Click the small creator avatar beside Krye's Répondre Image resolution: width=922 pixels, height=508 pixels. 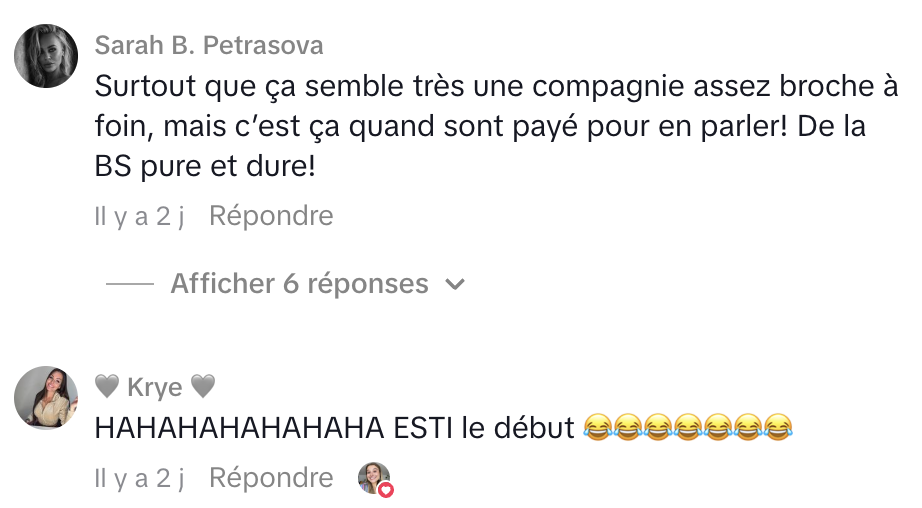(372, 477)
